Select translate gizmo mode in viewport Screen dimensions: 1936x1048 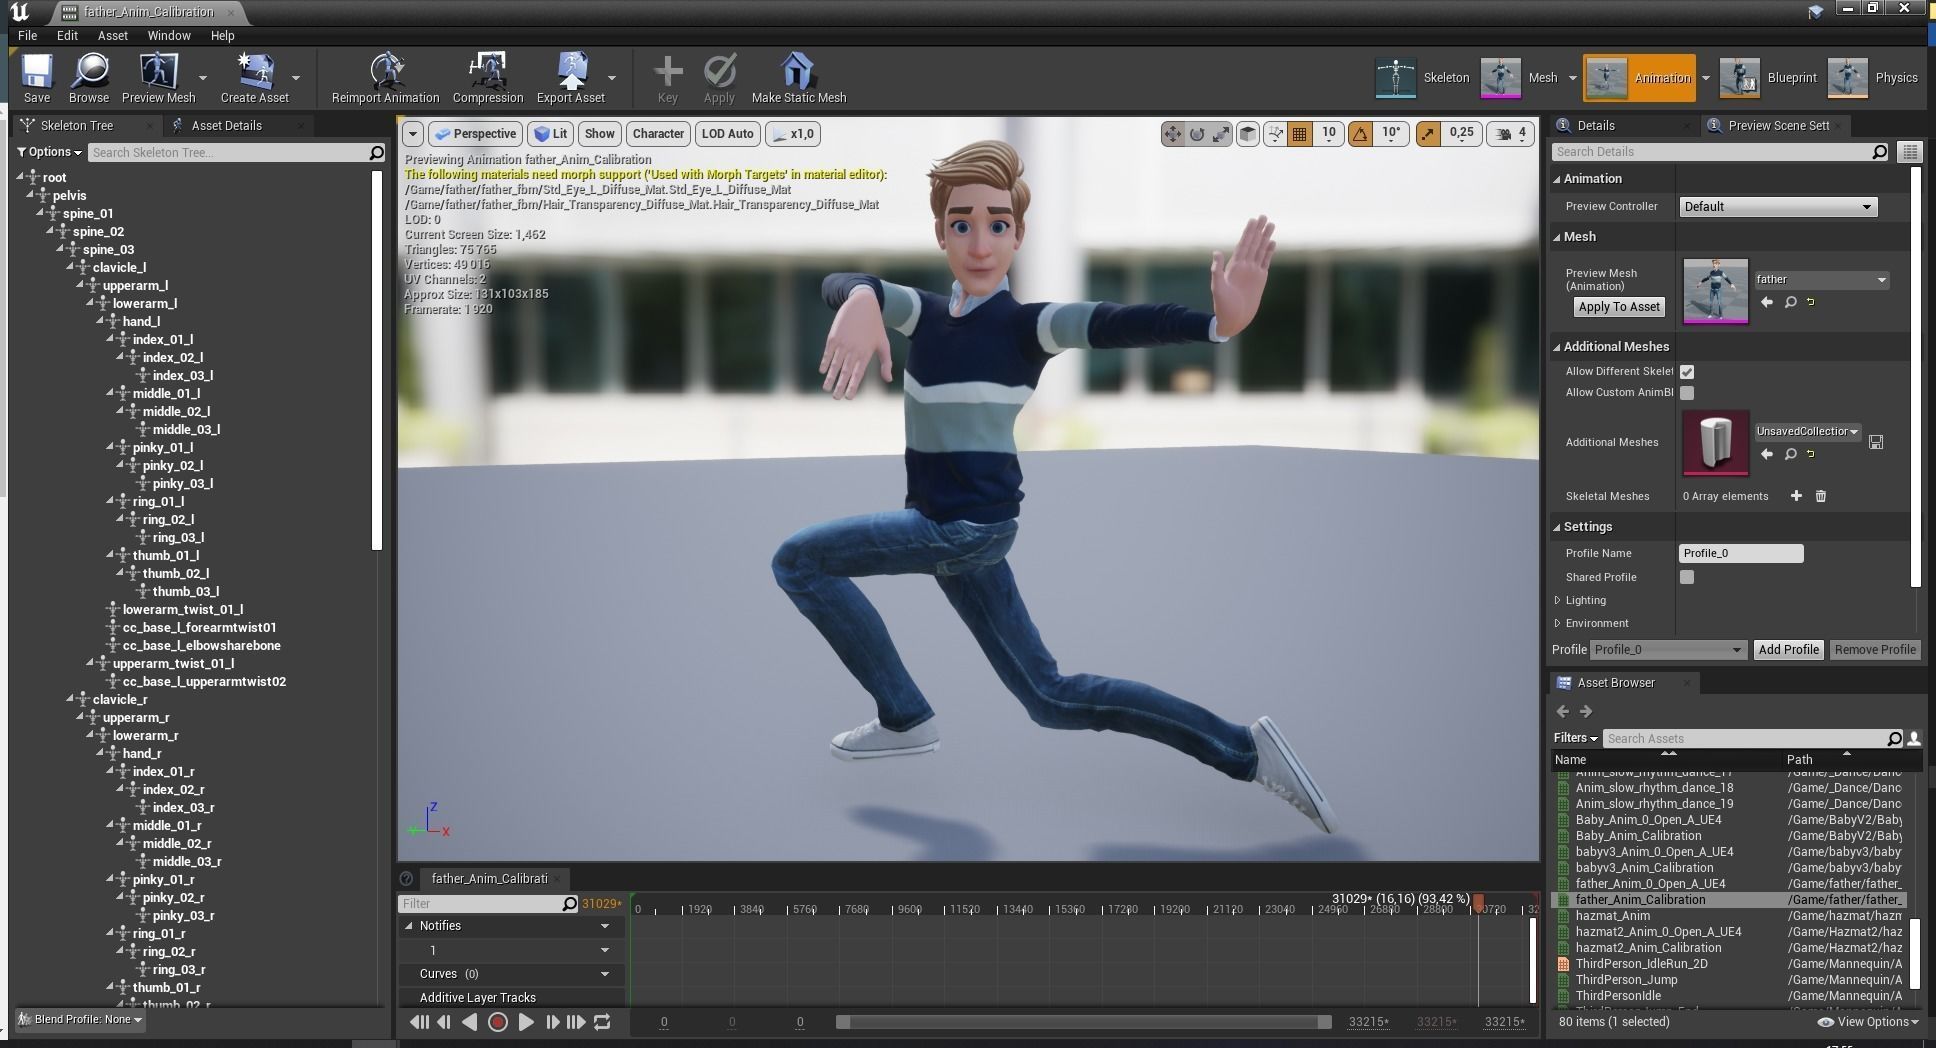coord(1172,133)
